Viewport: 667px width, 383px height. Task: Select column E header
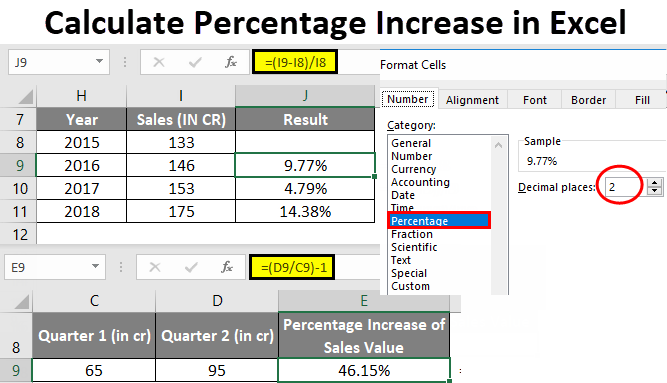(x=364, y=301)
